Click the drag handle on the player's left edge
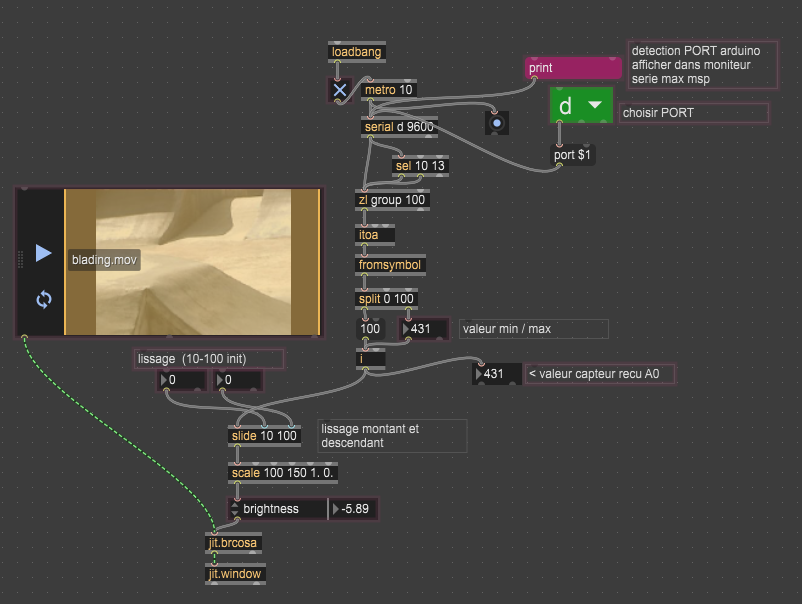 [x=20, y=260]
